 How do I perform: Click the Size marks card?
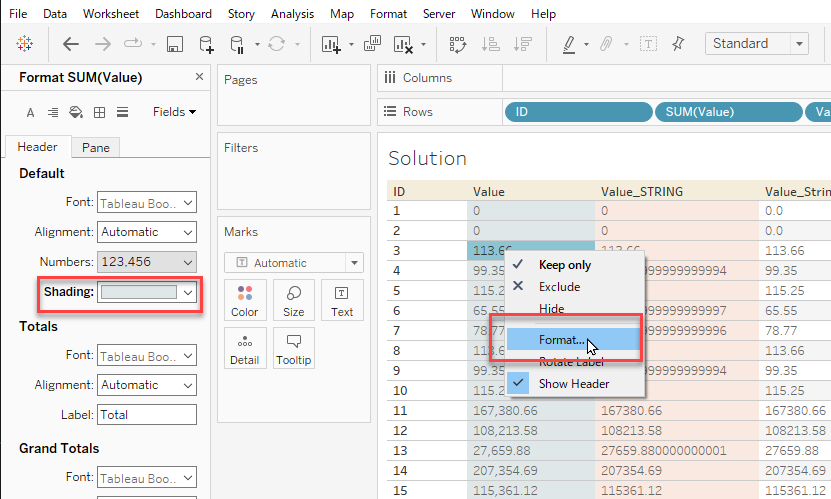click(294, 300)
